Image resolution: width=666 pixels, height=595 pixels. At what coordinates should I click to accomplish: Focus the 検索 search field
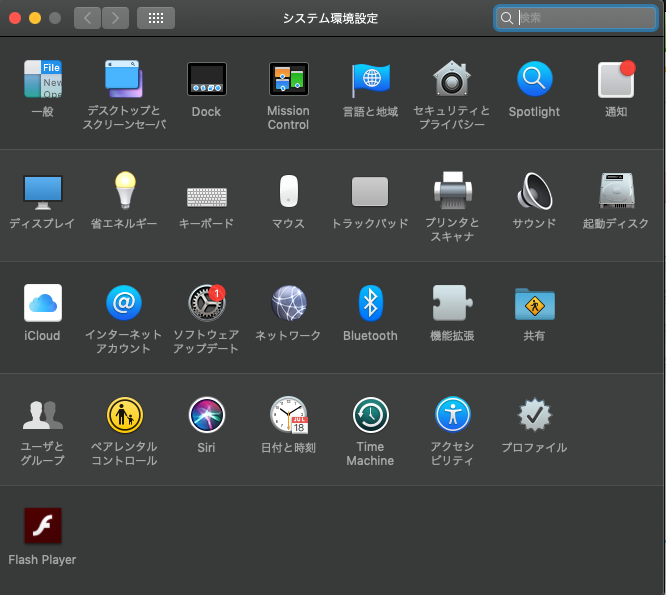coord(576,18)
